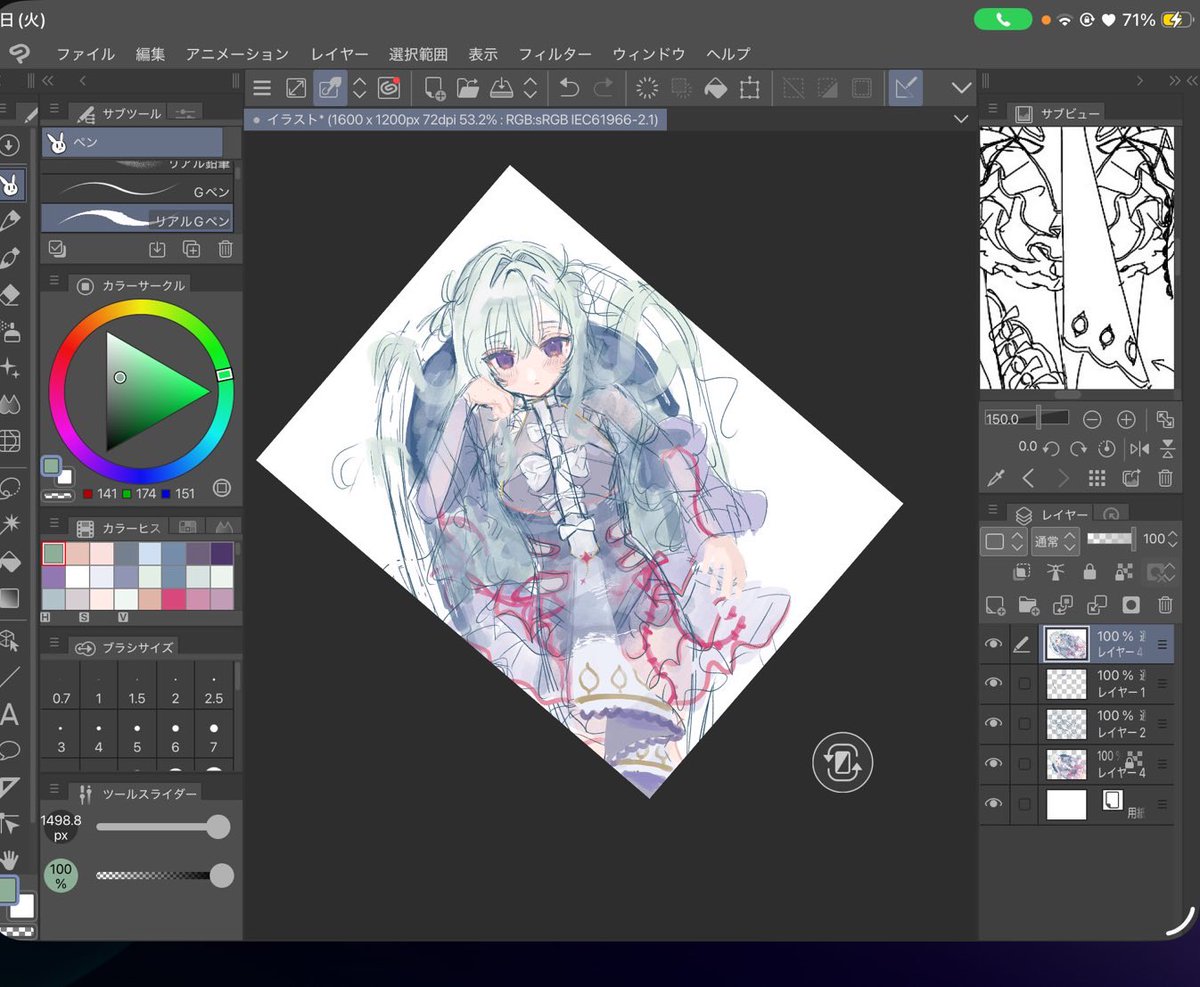Toggle lock layer padlock icon
This screenshot has height=987, width=1200.
(1089, 571)
